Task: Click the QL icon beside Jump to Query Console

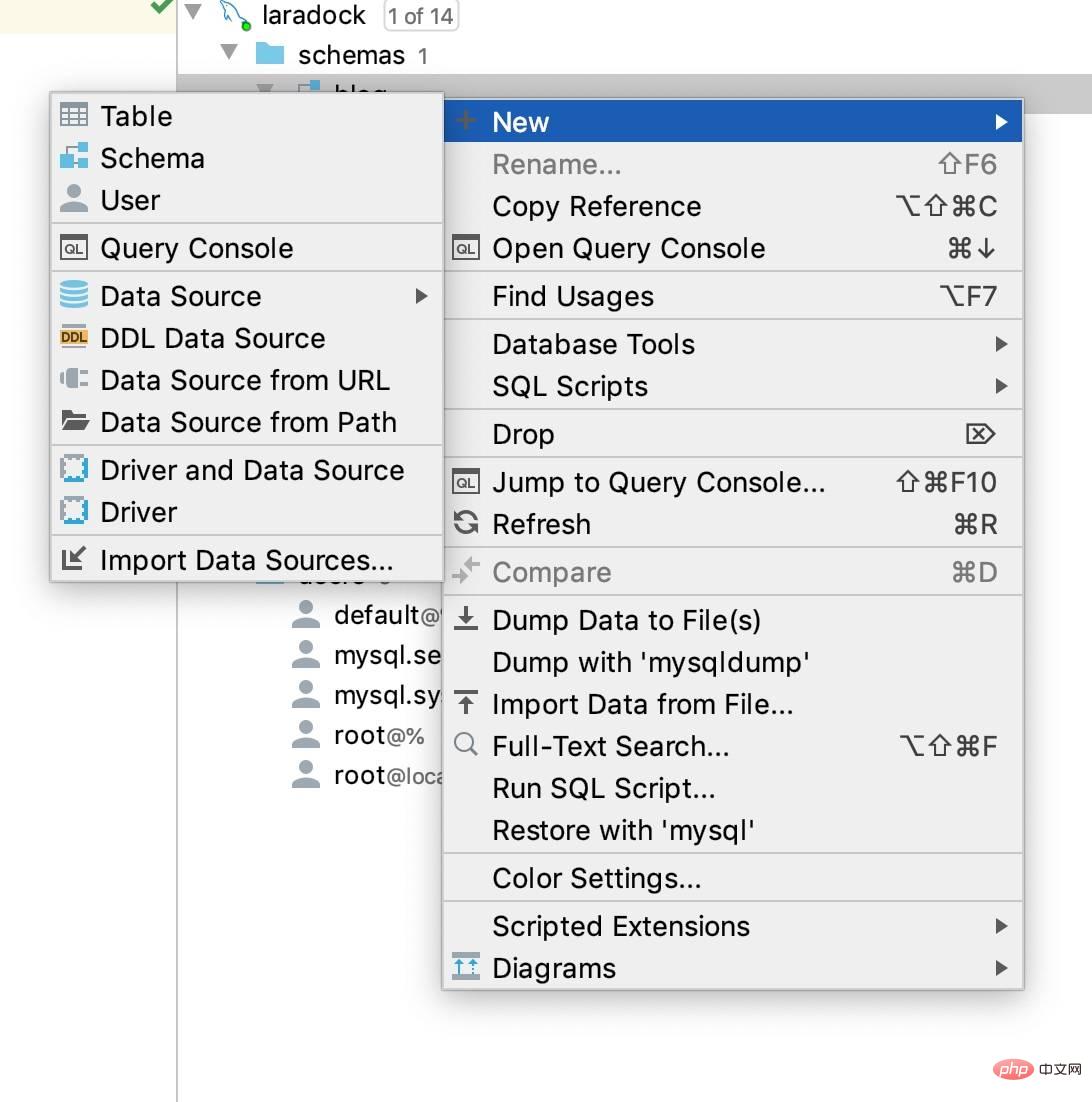Action: [466, 482]
